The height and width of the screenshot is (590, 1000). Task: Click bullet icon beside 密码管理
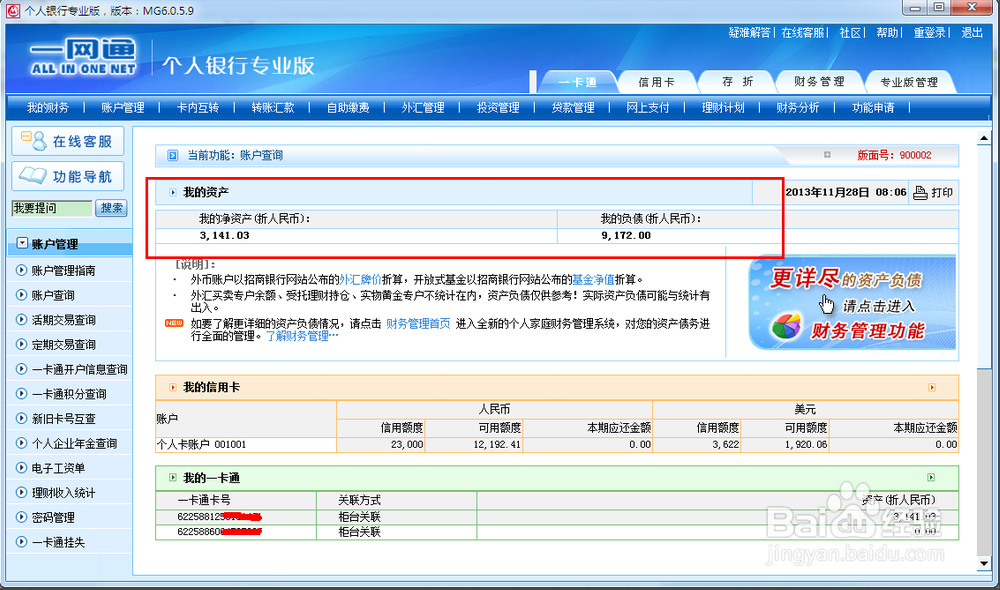pos(21,517)
